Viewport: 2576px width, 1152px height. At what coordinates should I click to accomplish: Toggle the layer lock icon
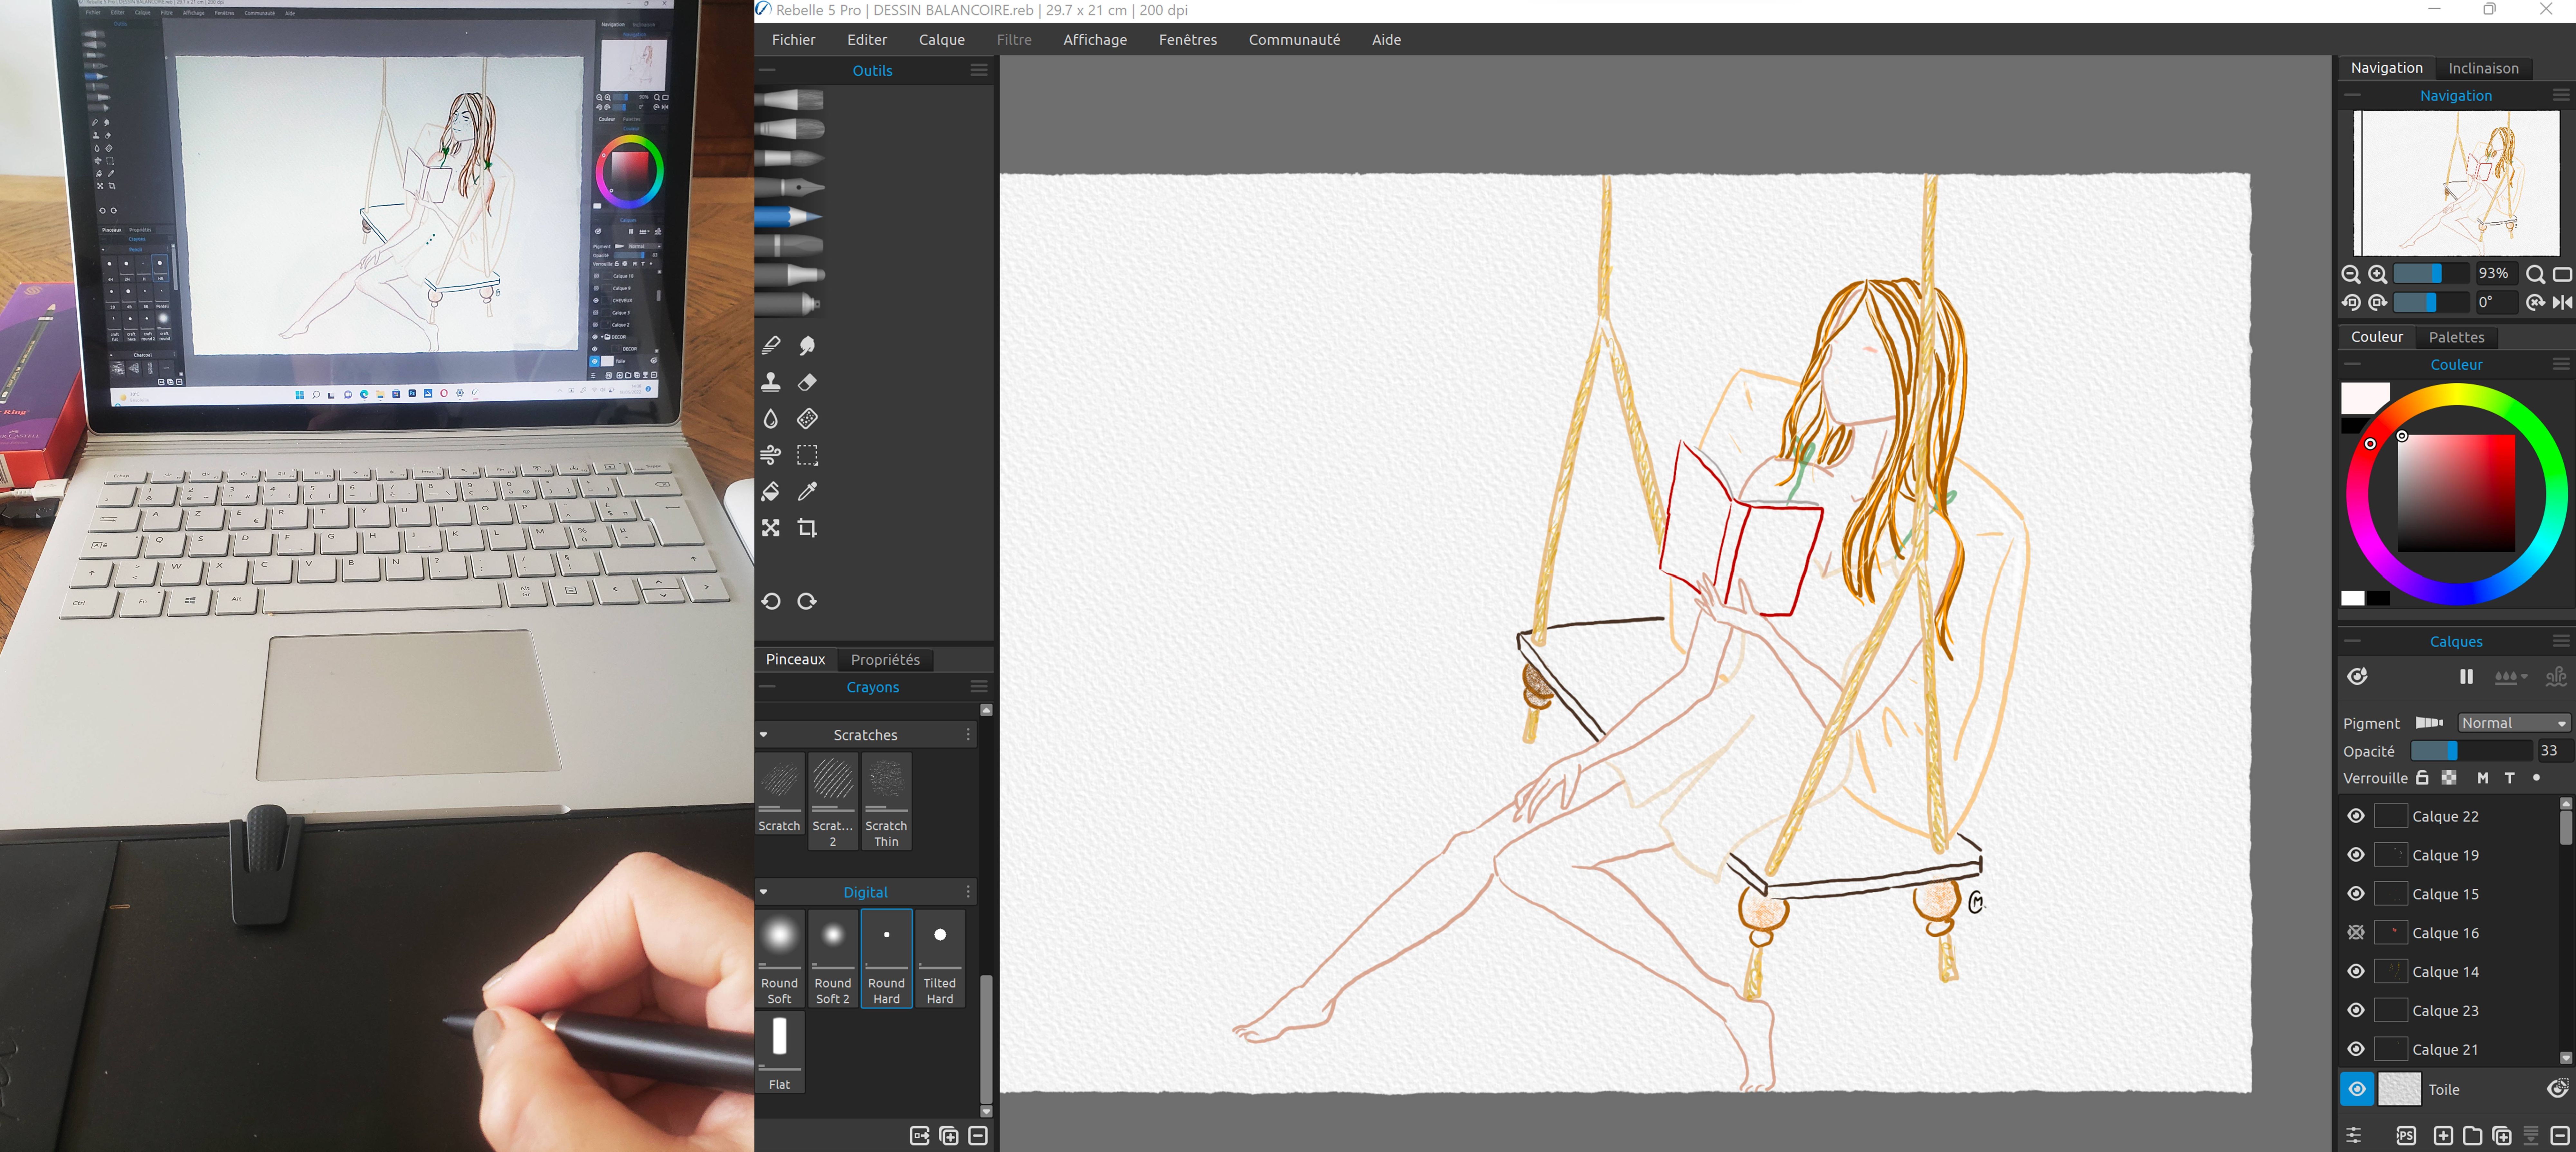[x=2422, y=778]
